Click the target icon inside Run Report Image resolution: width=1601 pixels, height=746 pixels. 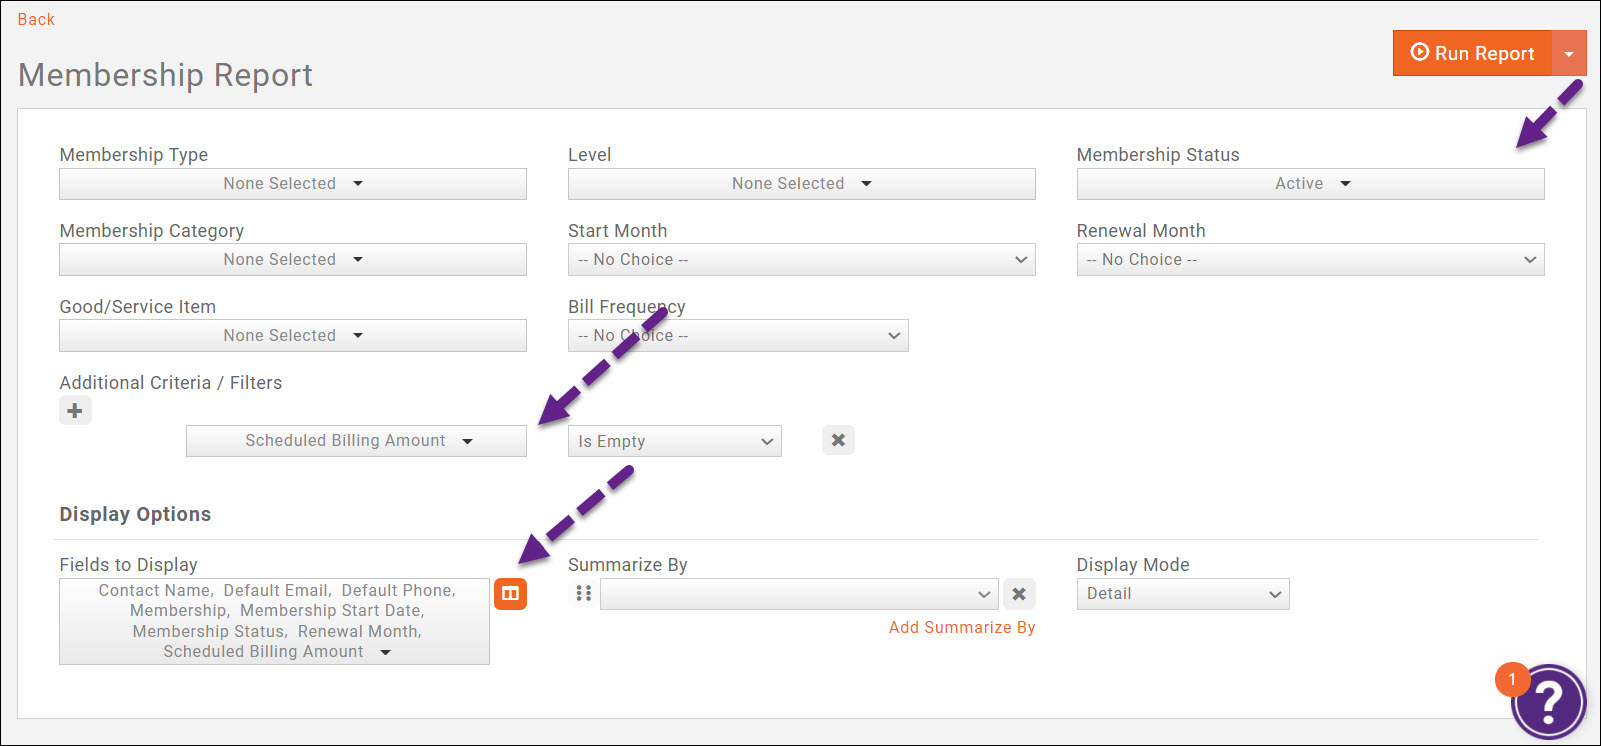coord(1418,52)
